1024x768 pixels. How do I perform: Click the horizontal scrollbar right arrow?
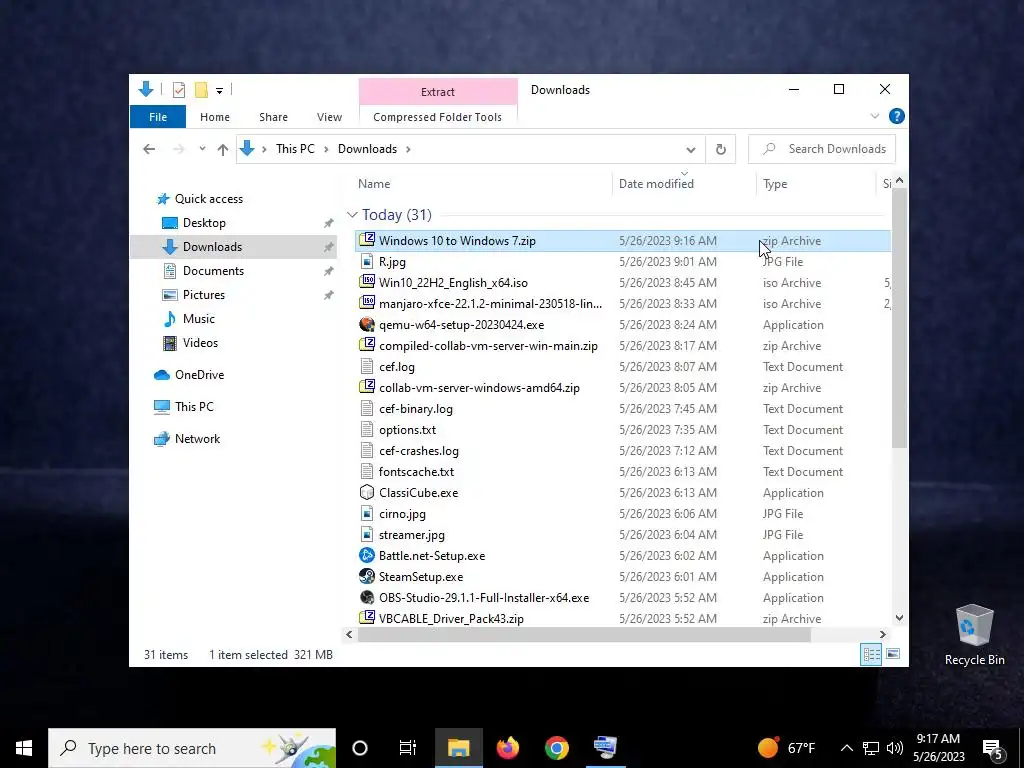pos(882,634)
